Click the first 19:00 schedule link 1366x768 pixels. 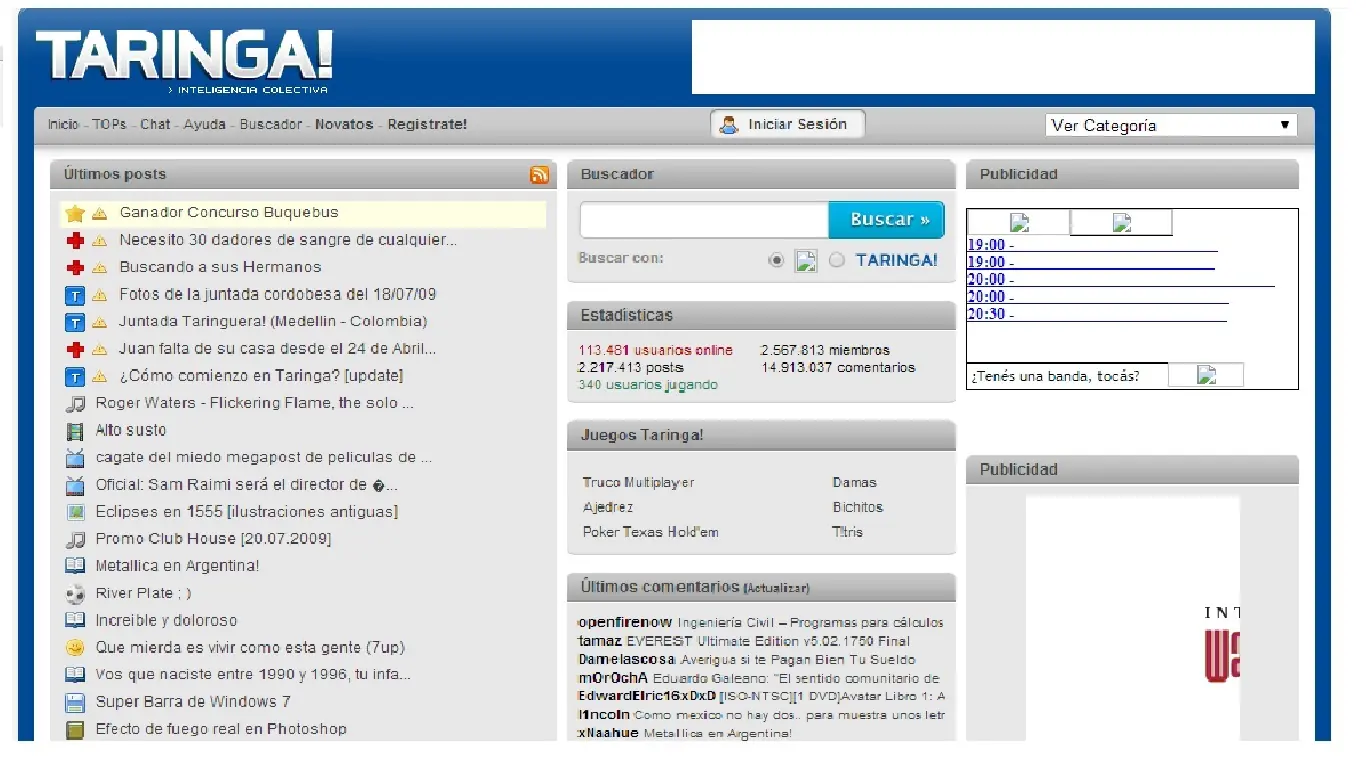[x=1092, y=245]
